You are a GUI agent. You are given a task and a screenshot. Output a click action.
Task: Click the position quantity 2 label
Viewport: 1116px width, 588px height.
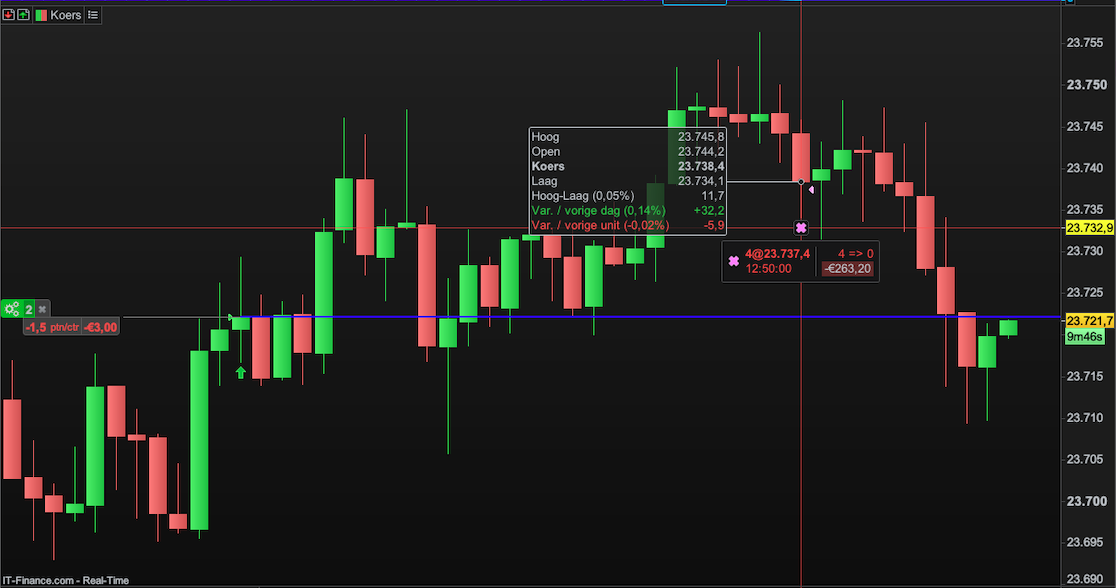click(x=28, y=309)
